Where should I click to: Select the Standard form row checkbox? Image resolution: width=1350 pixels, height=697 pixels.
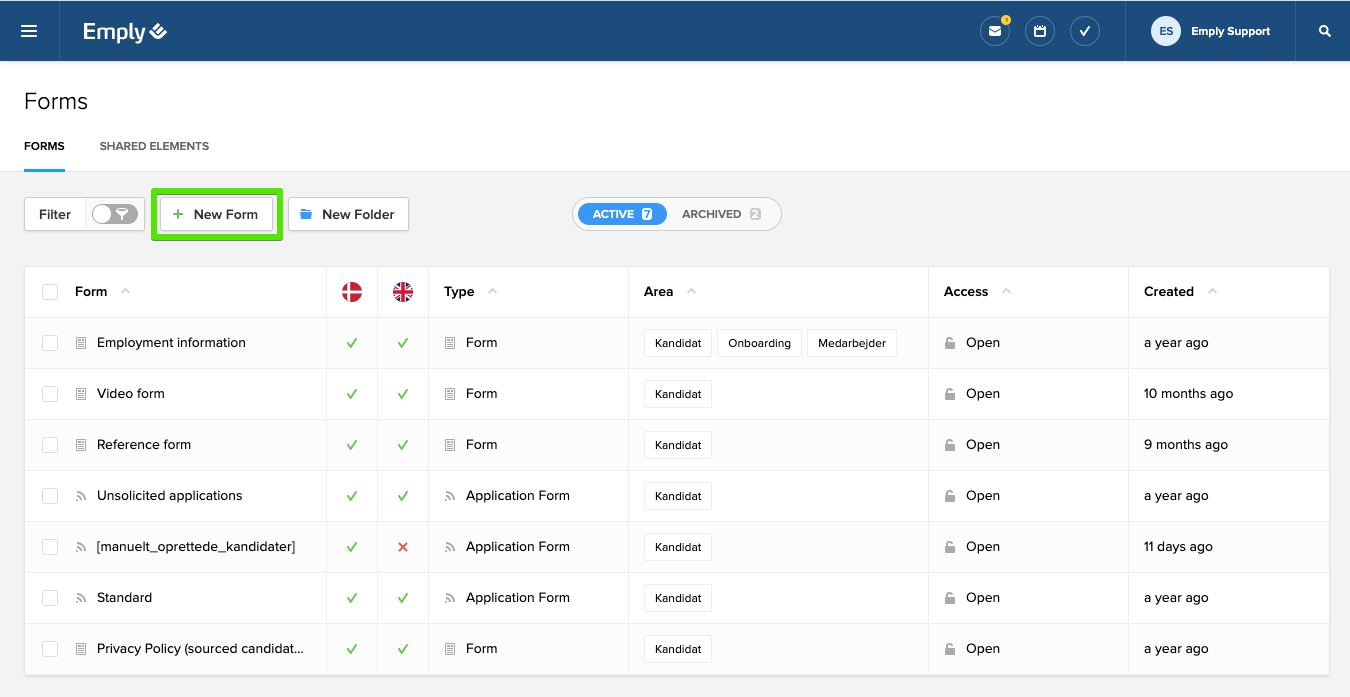(50, 598)
